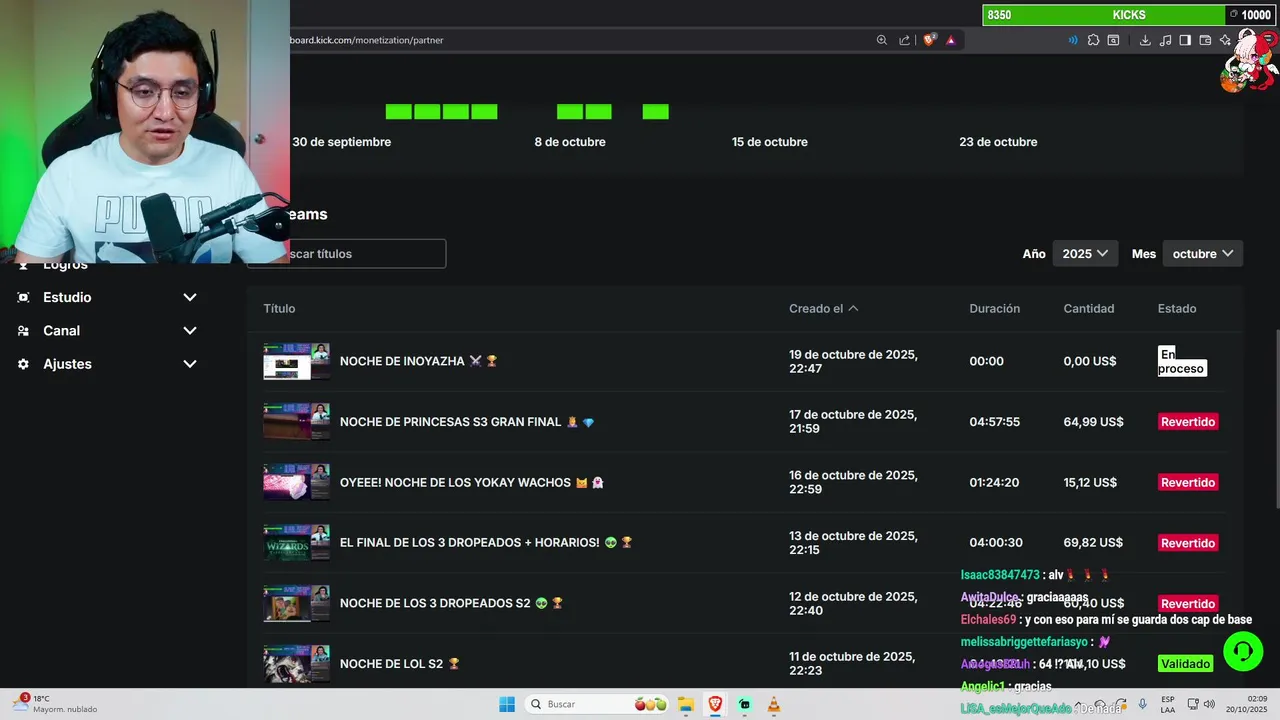Click Revertido badge for 16 de octubre
This screenshot has width=1280, height=720.
[x=1188, y=483]
